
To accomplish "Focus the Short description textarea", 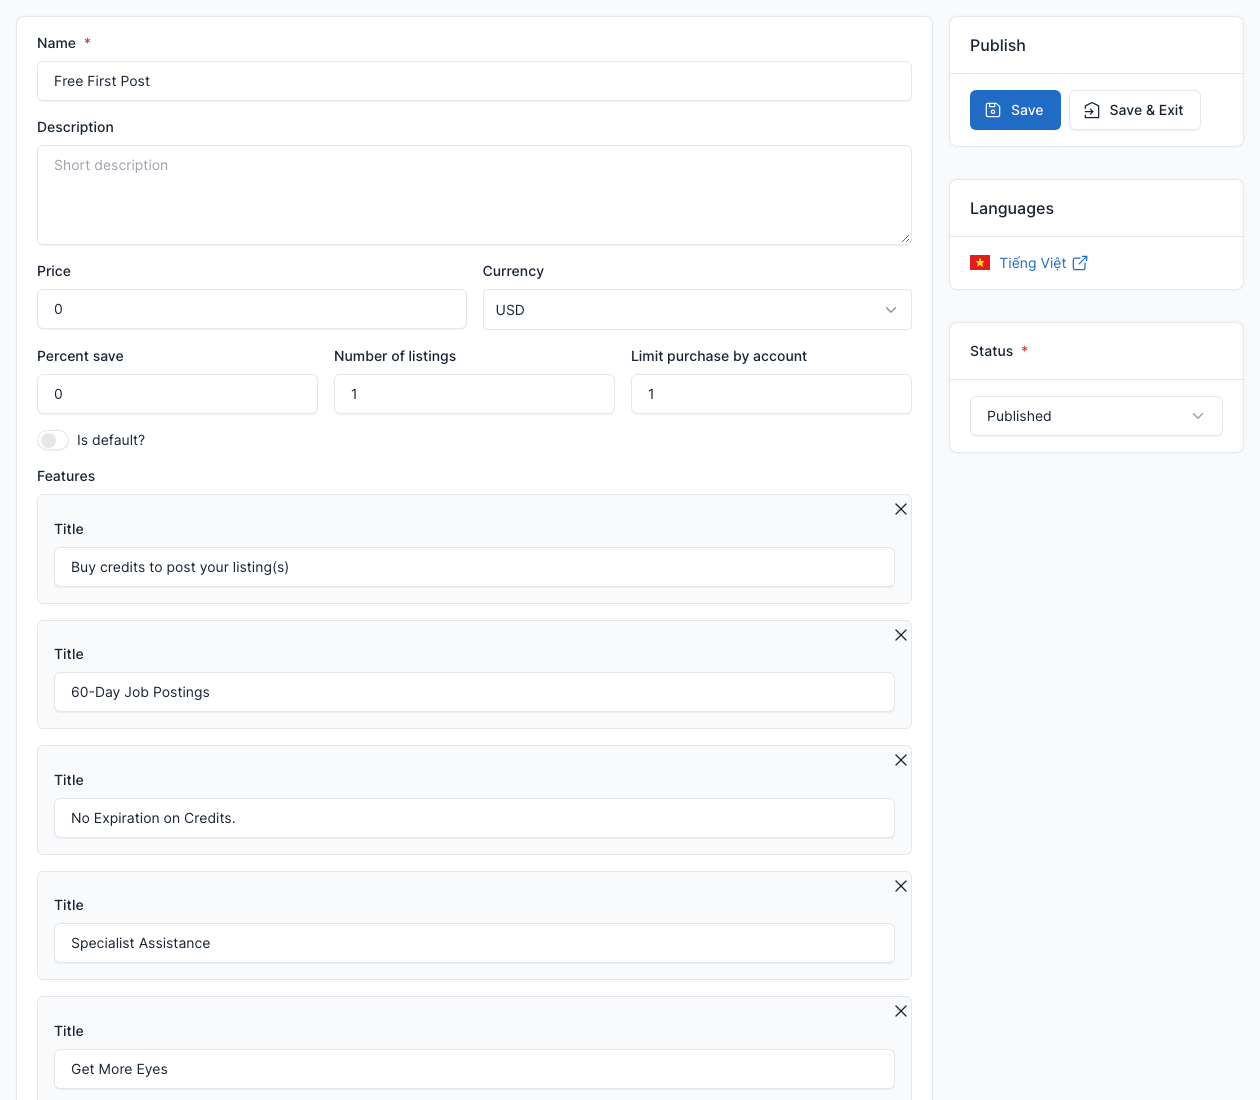I will 474,195.
